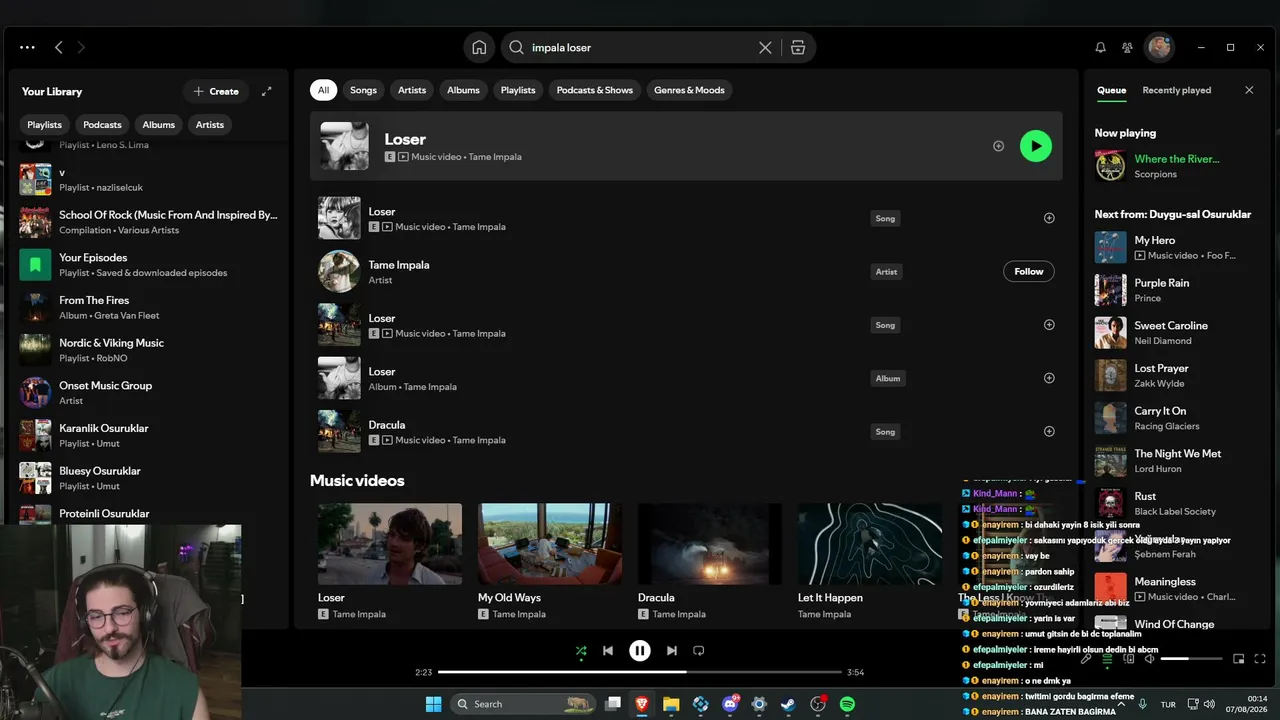Open the Tame Impala artist result
This screenshot has height=720, width=1280.
(686, 272)
